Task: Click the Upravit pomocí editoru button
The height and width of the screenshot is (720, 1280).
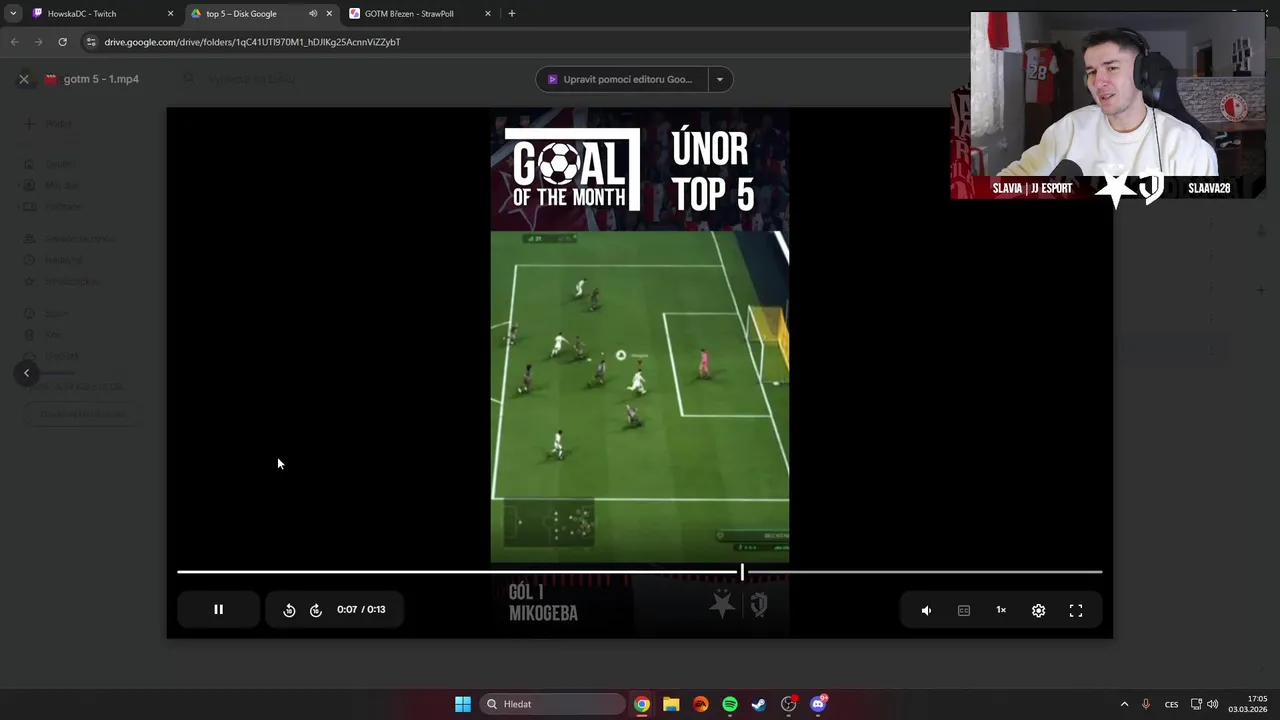Action: point(621,79)
